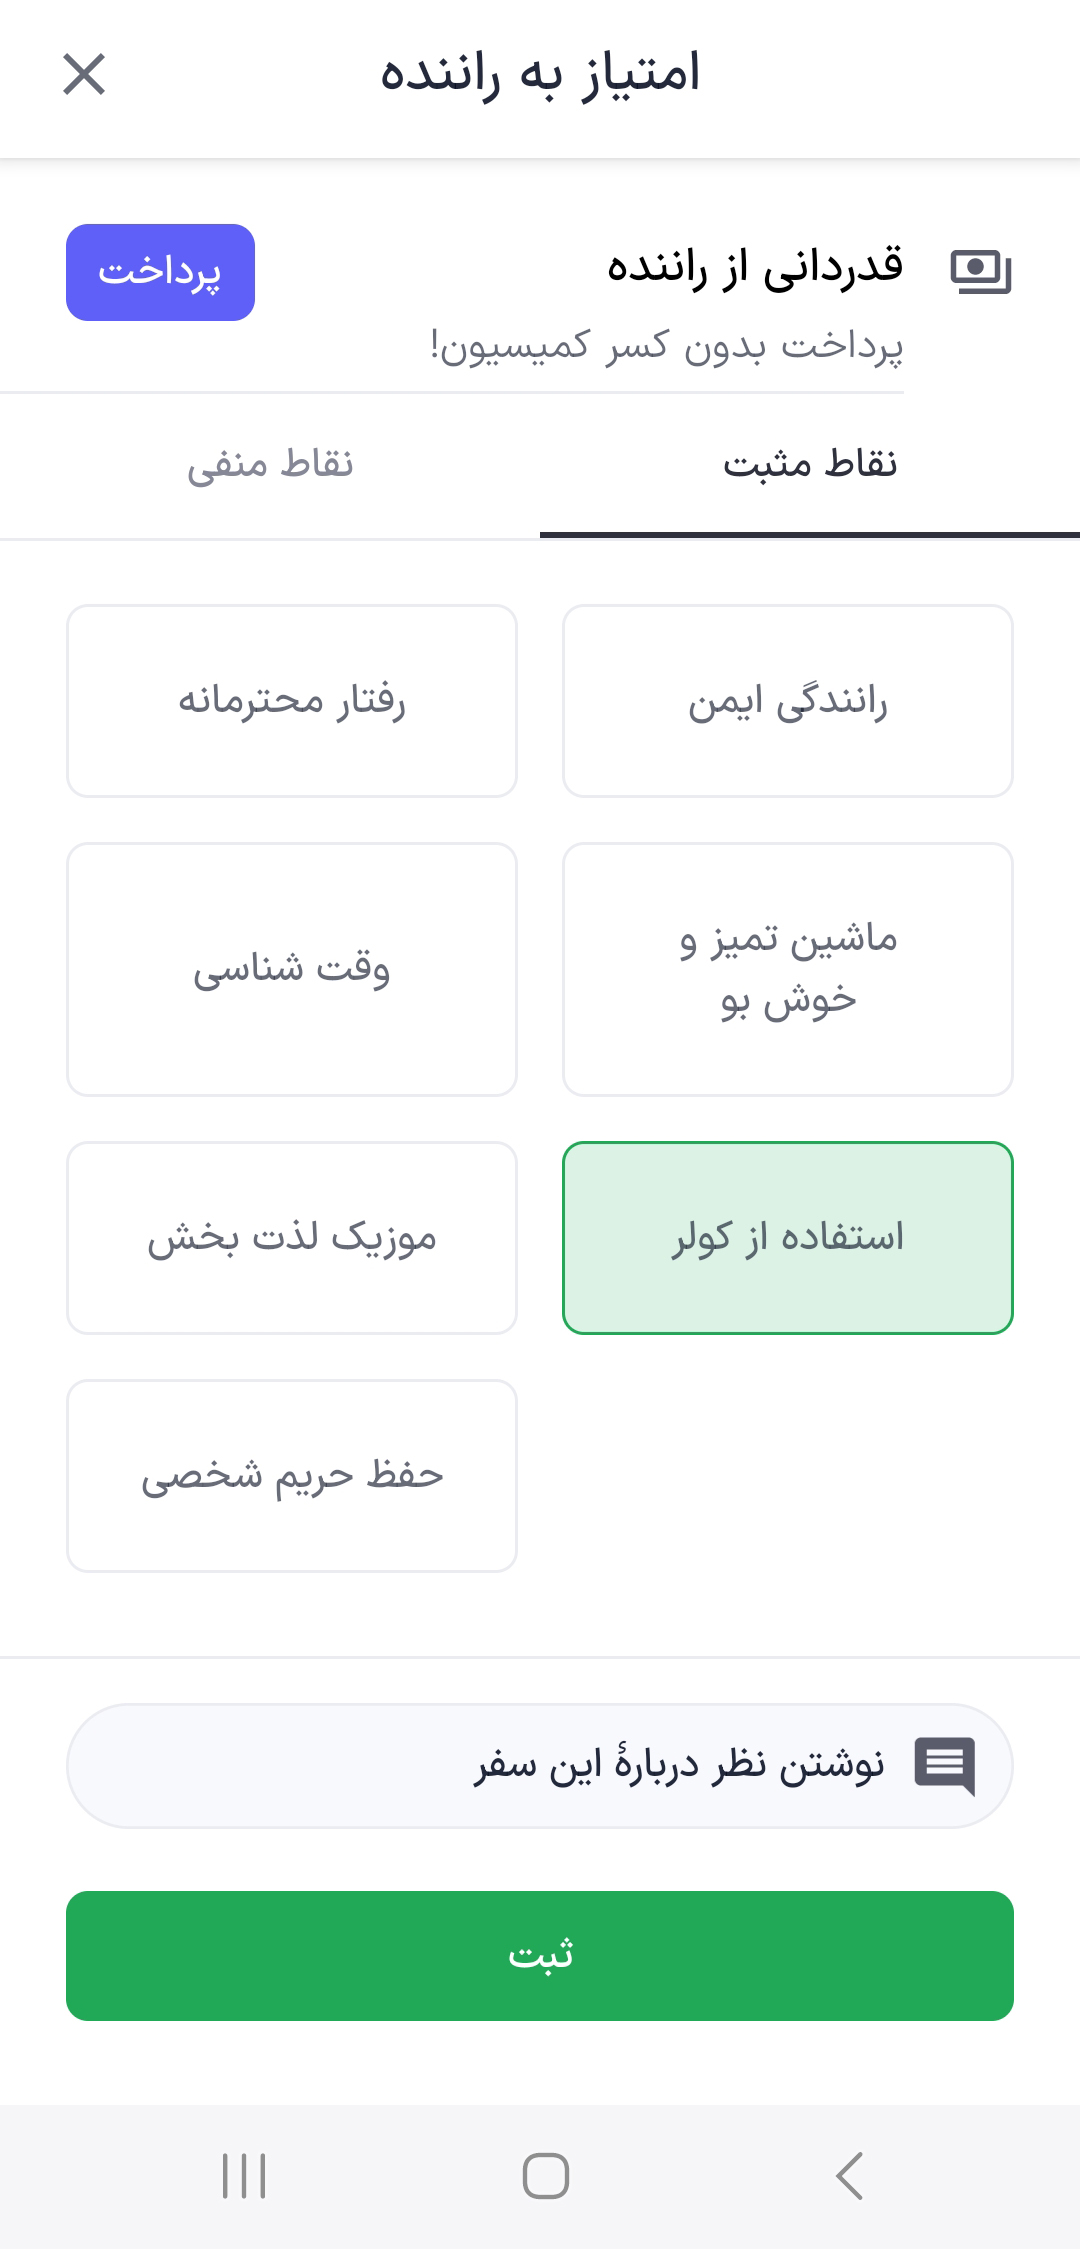Toggle the رانندگی ایمن option
The image size is (1080, 2249).
click(788, 701)
